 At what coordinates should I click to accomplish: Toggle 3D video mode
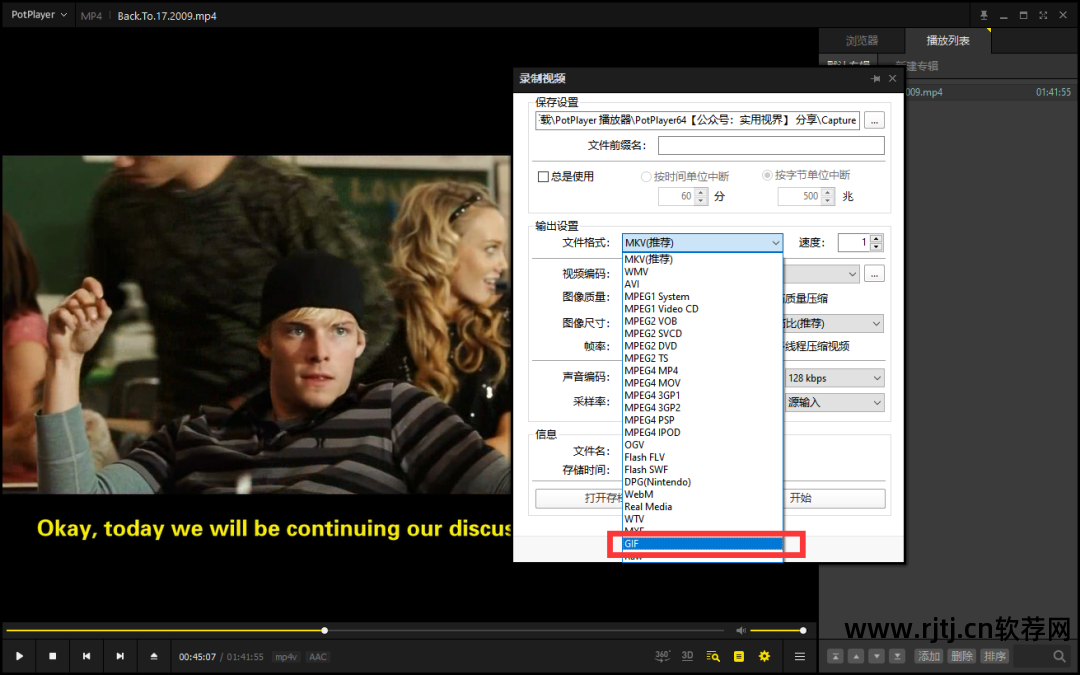pos(687,656)
